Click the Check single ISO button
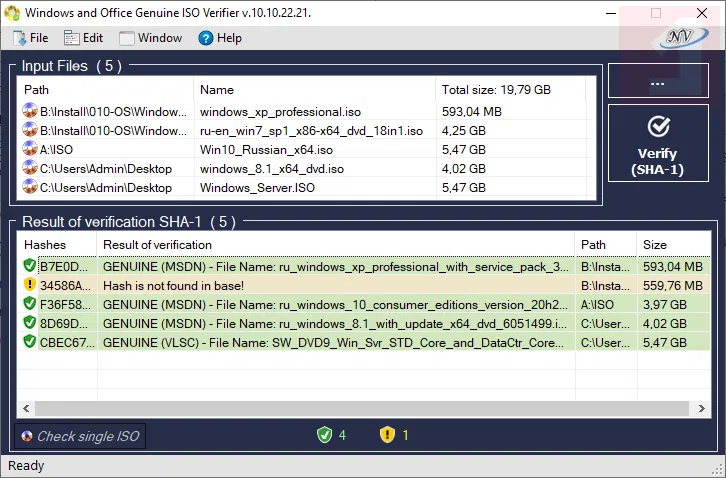The height and width of the screenshot is (478, 726). [80, 436]
